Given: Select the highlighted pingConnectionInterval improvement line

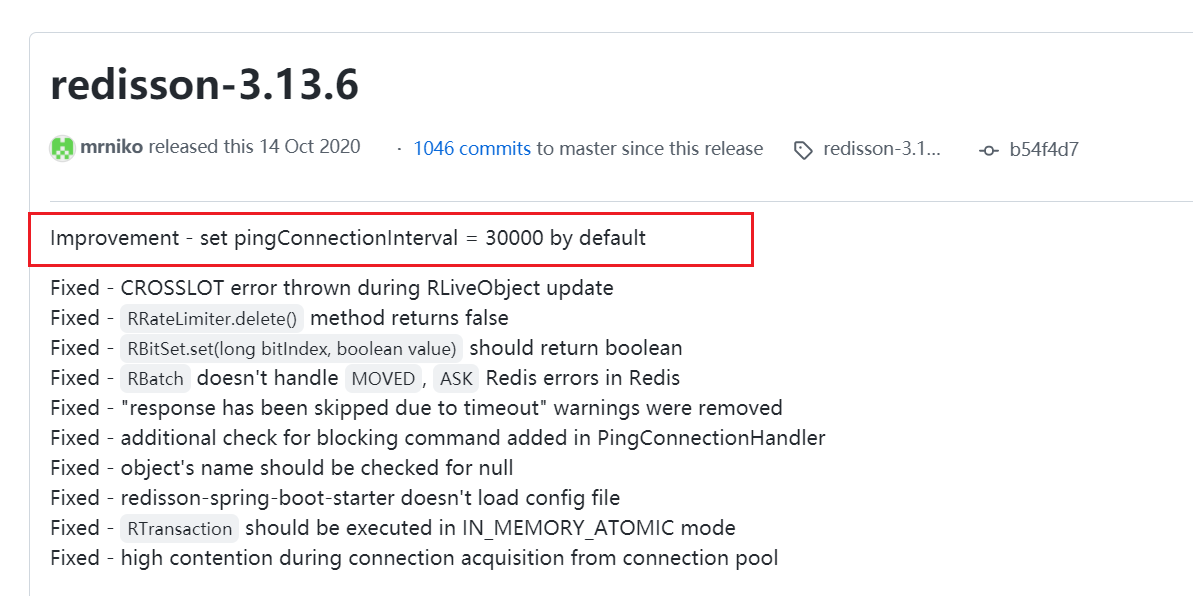Looking at the screenshot, I should coord(347,238).
